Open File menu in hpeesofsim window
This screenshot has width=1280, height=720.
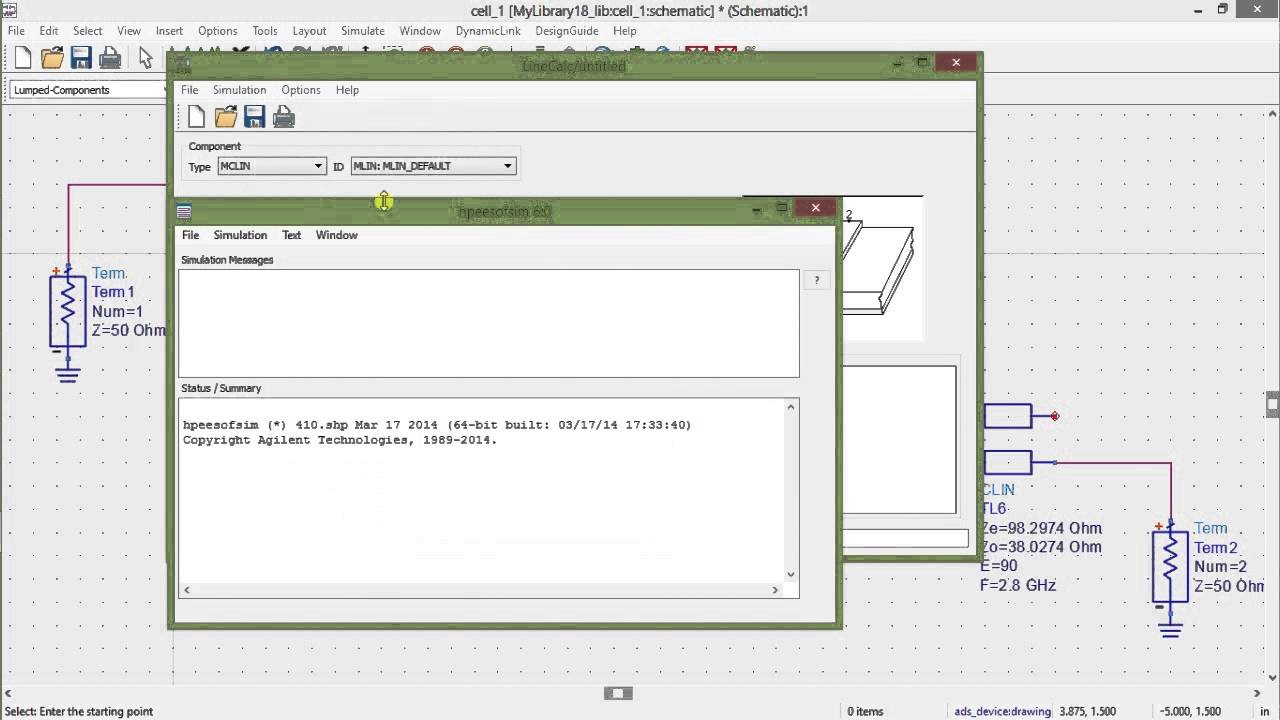[190, 235]
